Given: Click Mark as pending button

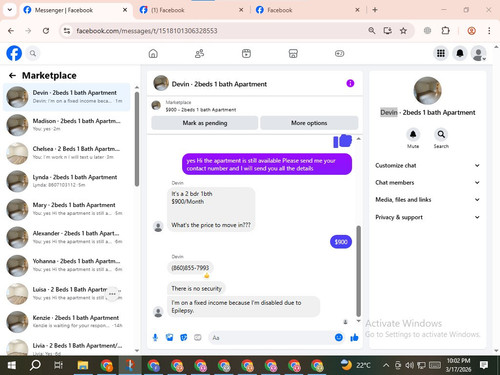Looking at the screenshot, I should point(205,123).
